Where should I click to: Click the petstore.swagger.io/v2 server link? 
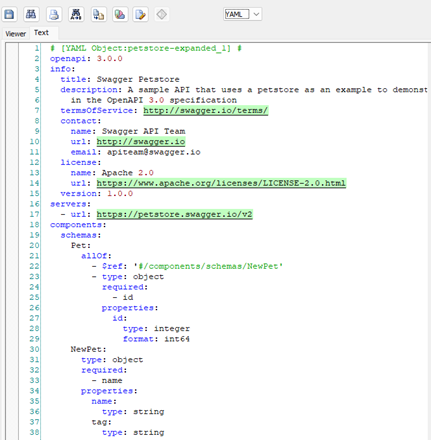click(175, 214)
